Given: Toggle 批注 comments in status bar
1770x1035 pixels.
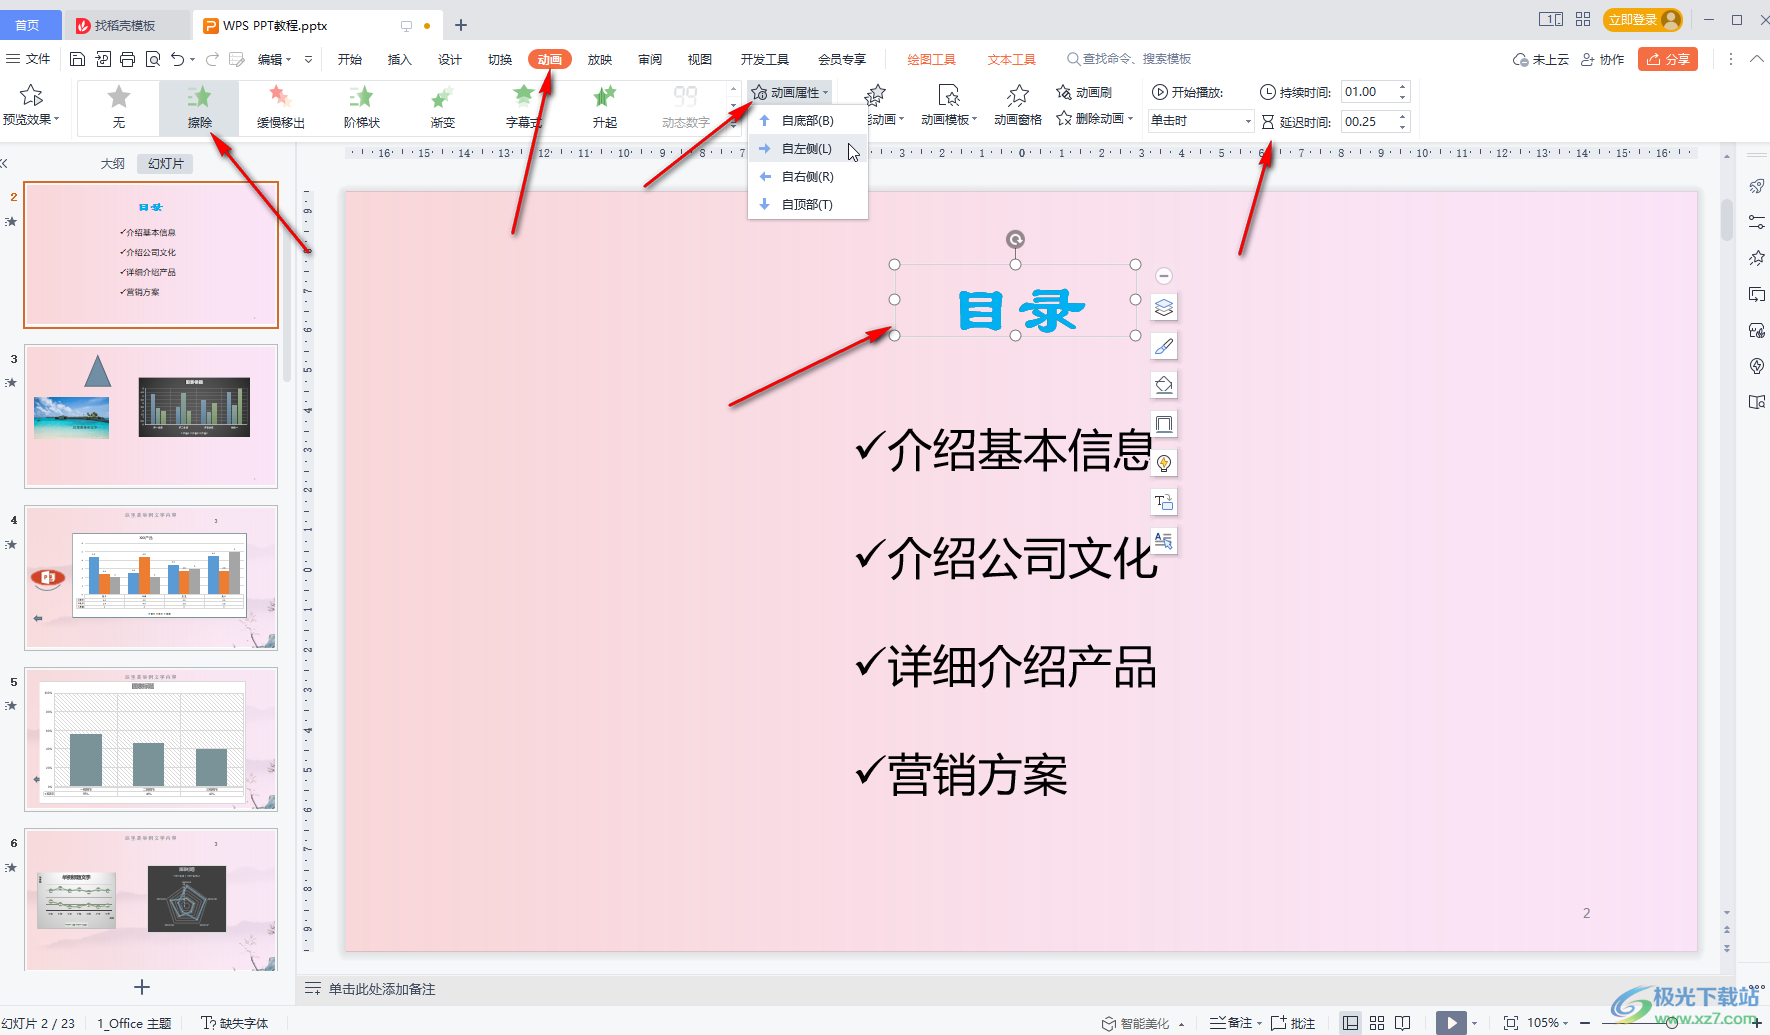Looking at the screenshot, I should [1293, 1023].
